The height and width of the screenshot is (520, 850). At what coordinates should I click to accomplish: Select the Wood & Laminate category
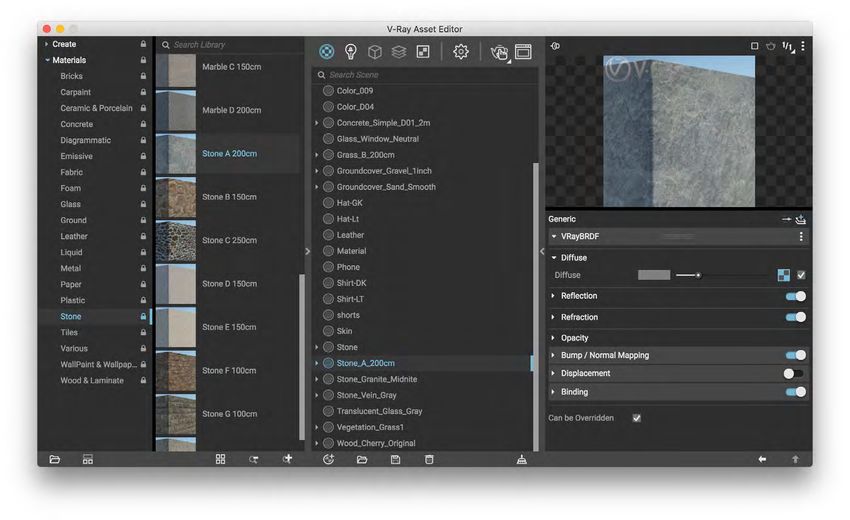92,381
